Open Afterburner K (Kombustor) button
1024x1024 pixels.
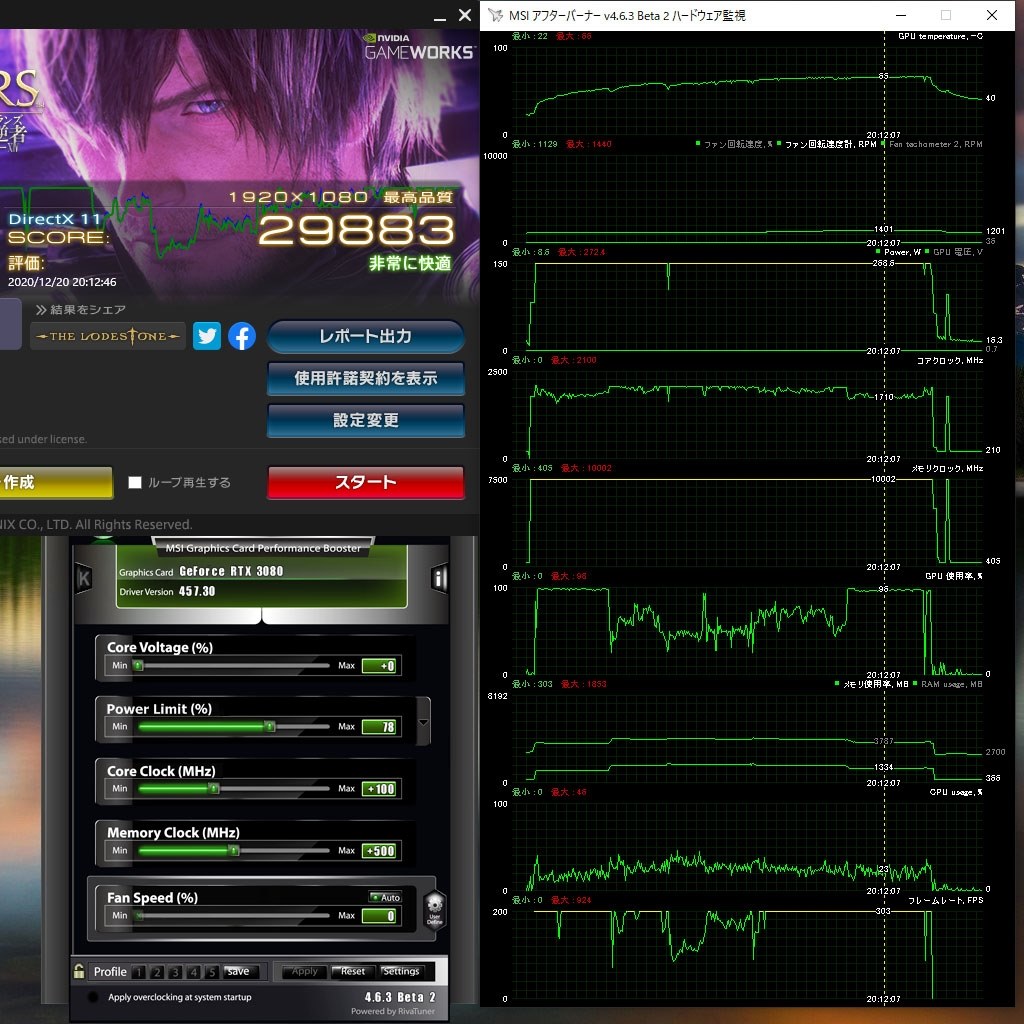pyautogui.click(x=84, y=578)
